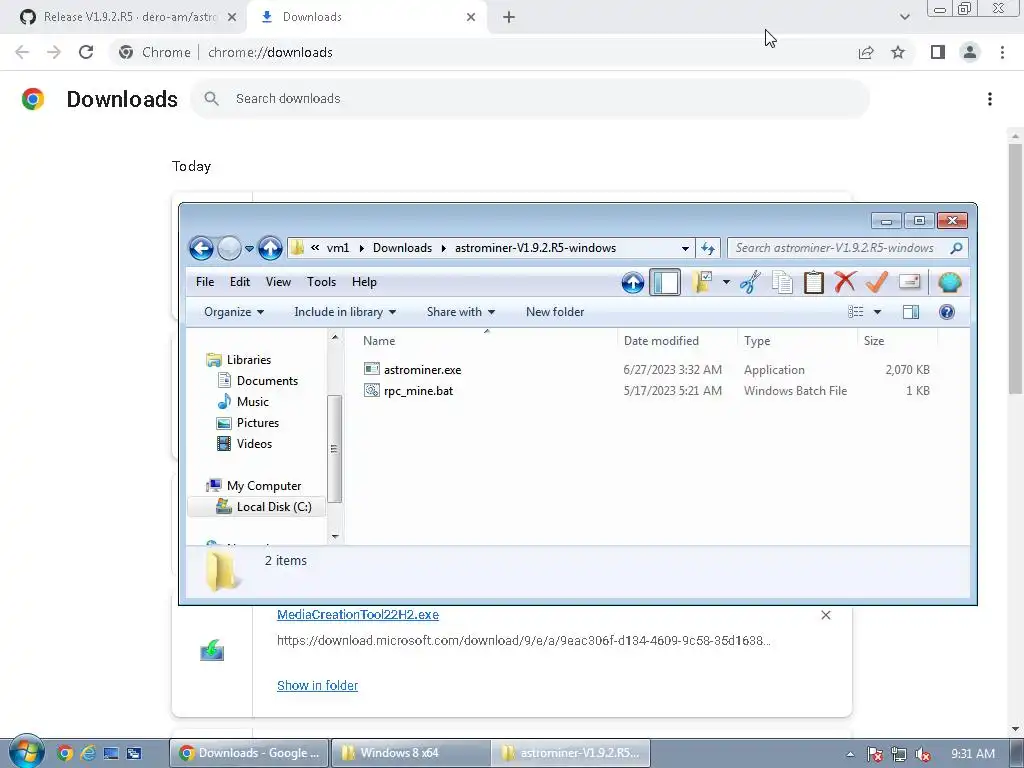The height and width of the screenshot is (768, 1024).
Task: Click navigation pane scroll down arrow
Action: click(x=335, y=537)
